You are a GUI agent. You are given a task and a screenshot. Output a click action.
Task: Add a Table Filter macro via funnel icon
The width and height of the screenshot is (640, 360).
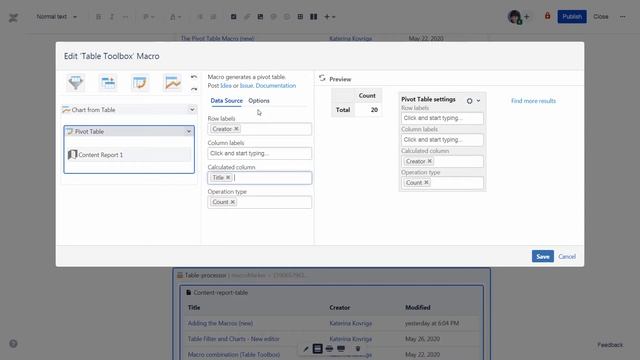click(x=76, y=82)
